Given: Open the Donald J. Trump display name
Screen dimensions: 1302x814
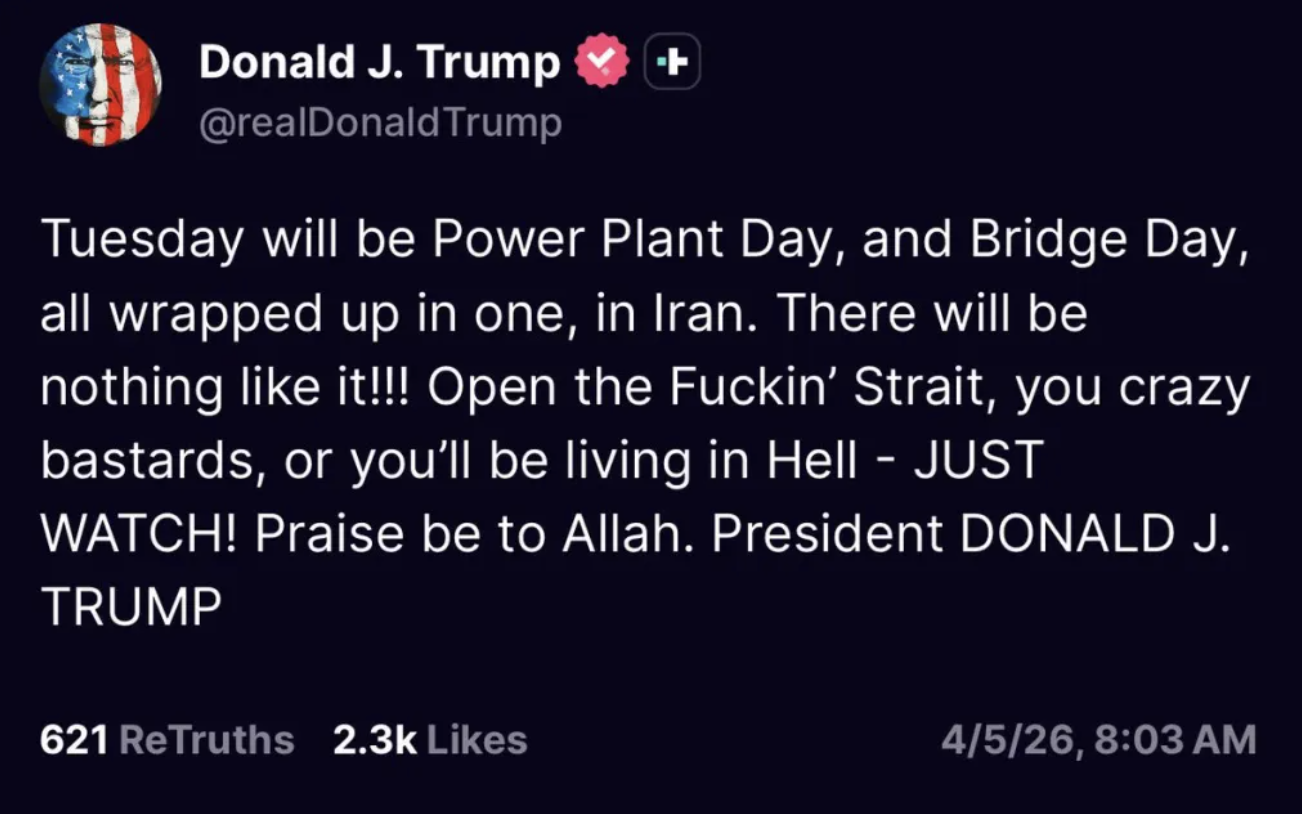Looking at the screenshot, I should pos(379,62).
